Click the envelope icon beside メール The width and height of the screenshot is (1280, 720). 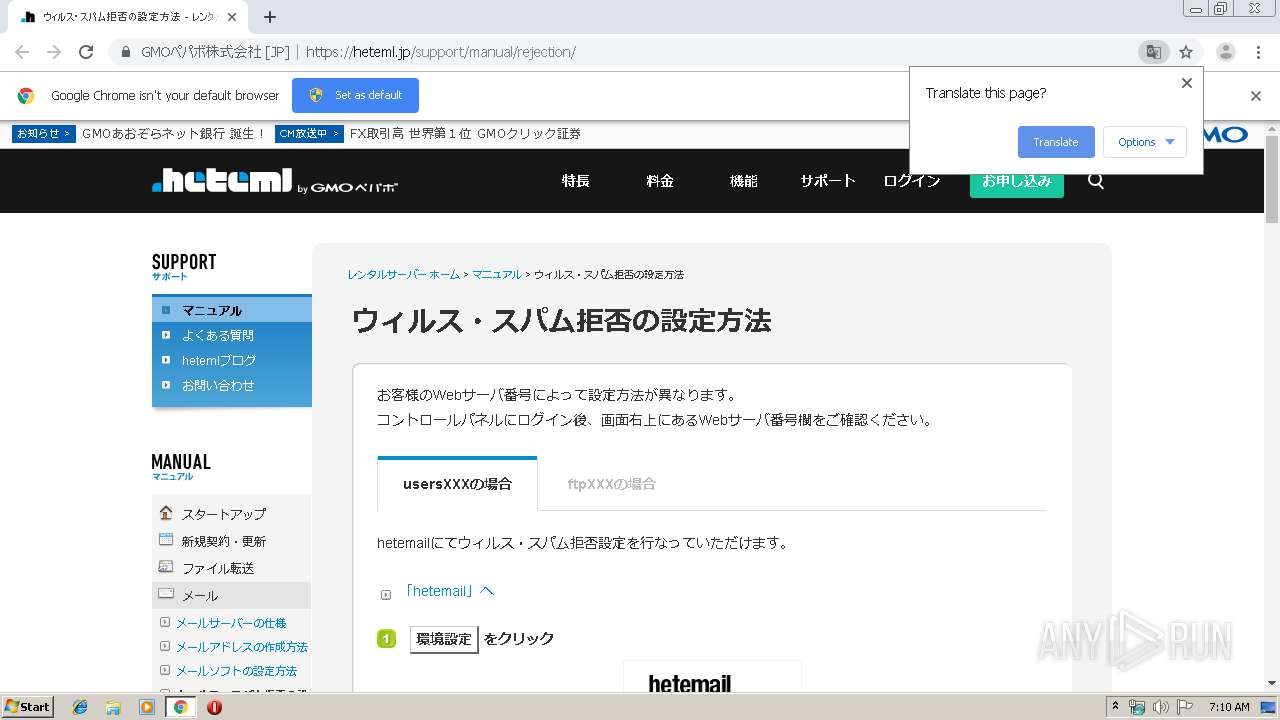166,594
